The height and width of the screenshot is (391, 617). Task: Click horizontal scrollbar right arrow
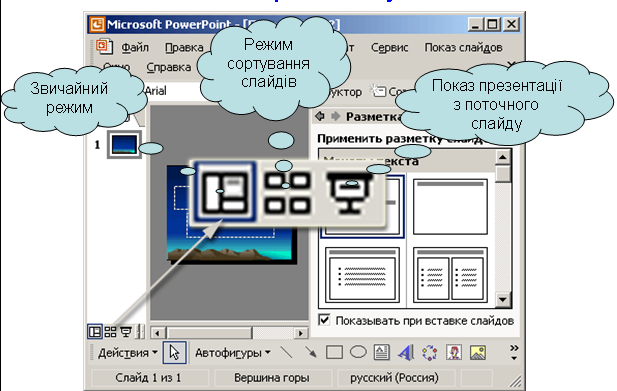[301, 333]
